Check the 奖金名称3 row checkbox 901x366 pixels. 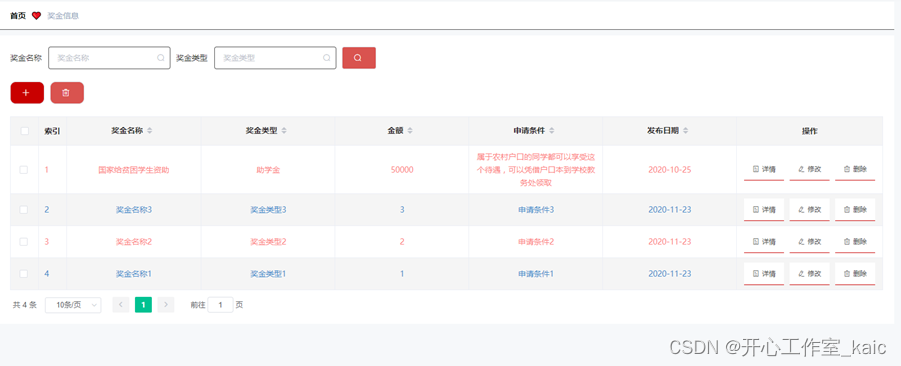[x=24, y=210]
